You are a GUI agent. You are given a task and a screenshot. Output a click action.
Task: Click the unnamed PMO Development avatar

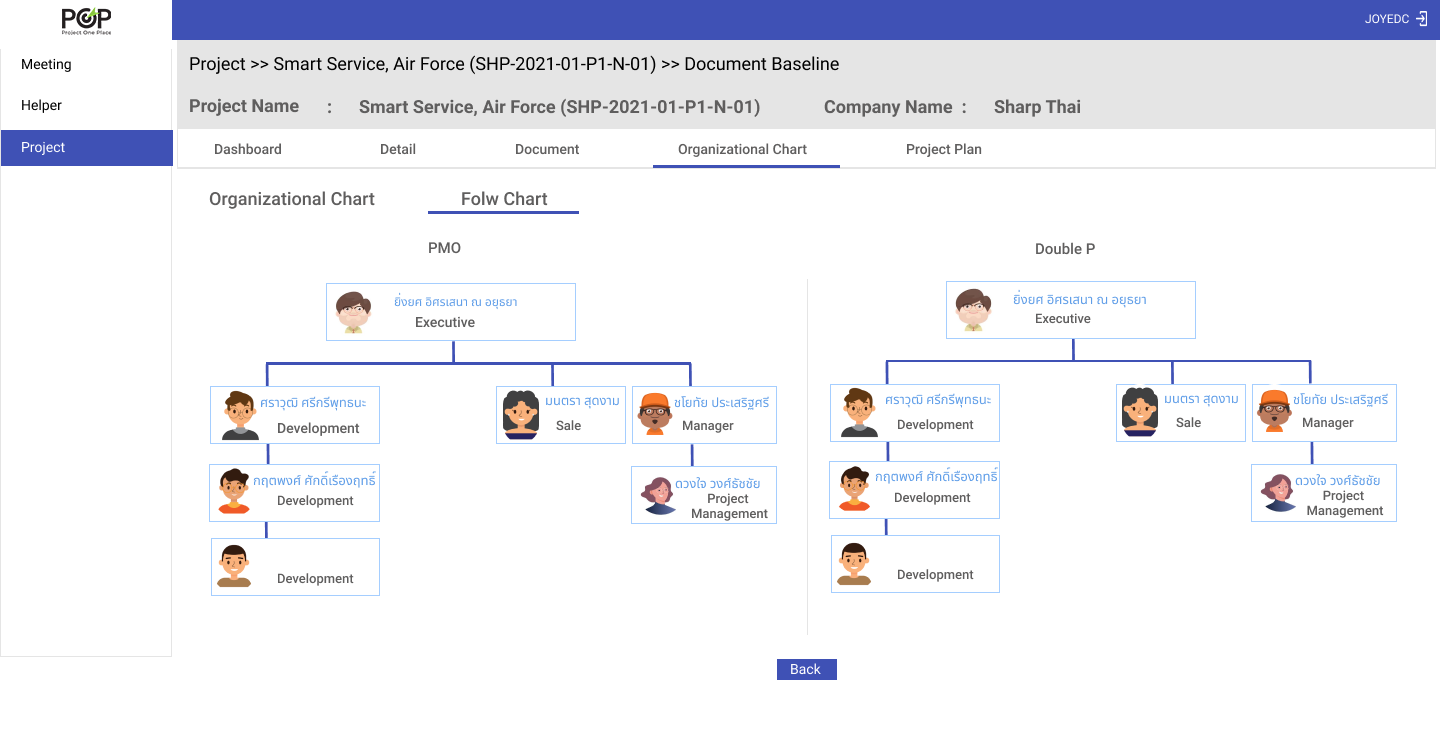234,567
